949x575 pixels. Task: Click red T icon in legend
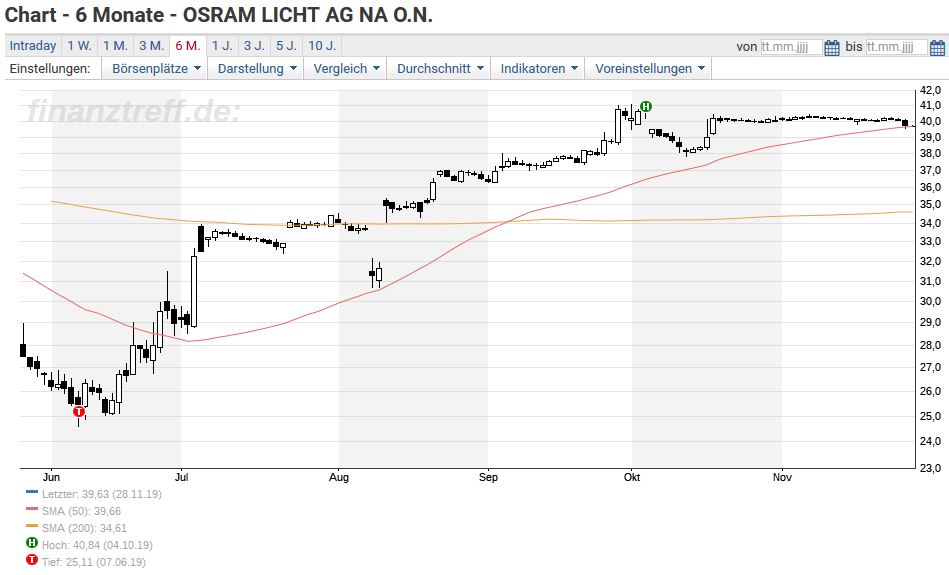pyautogui.click(x=32, y=560)
